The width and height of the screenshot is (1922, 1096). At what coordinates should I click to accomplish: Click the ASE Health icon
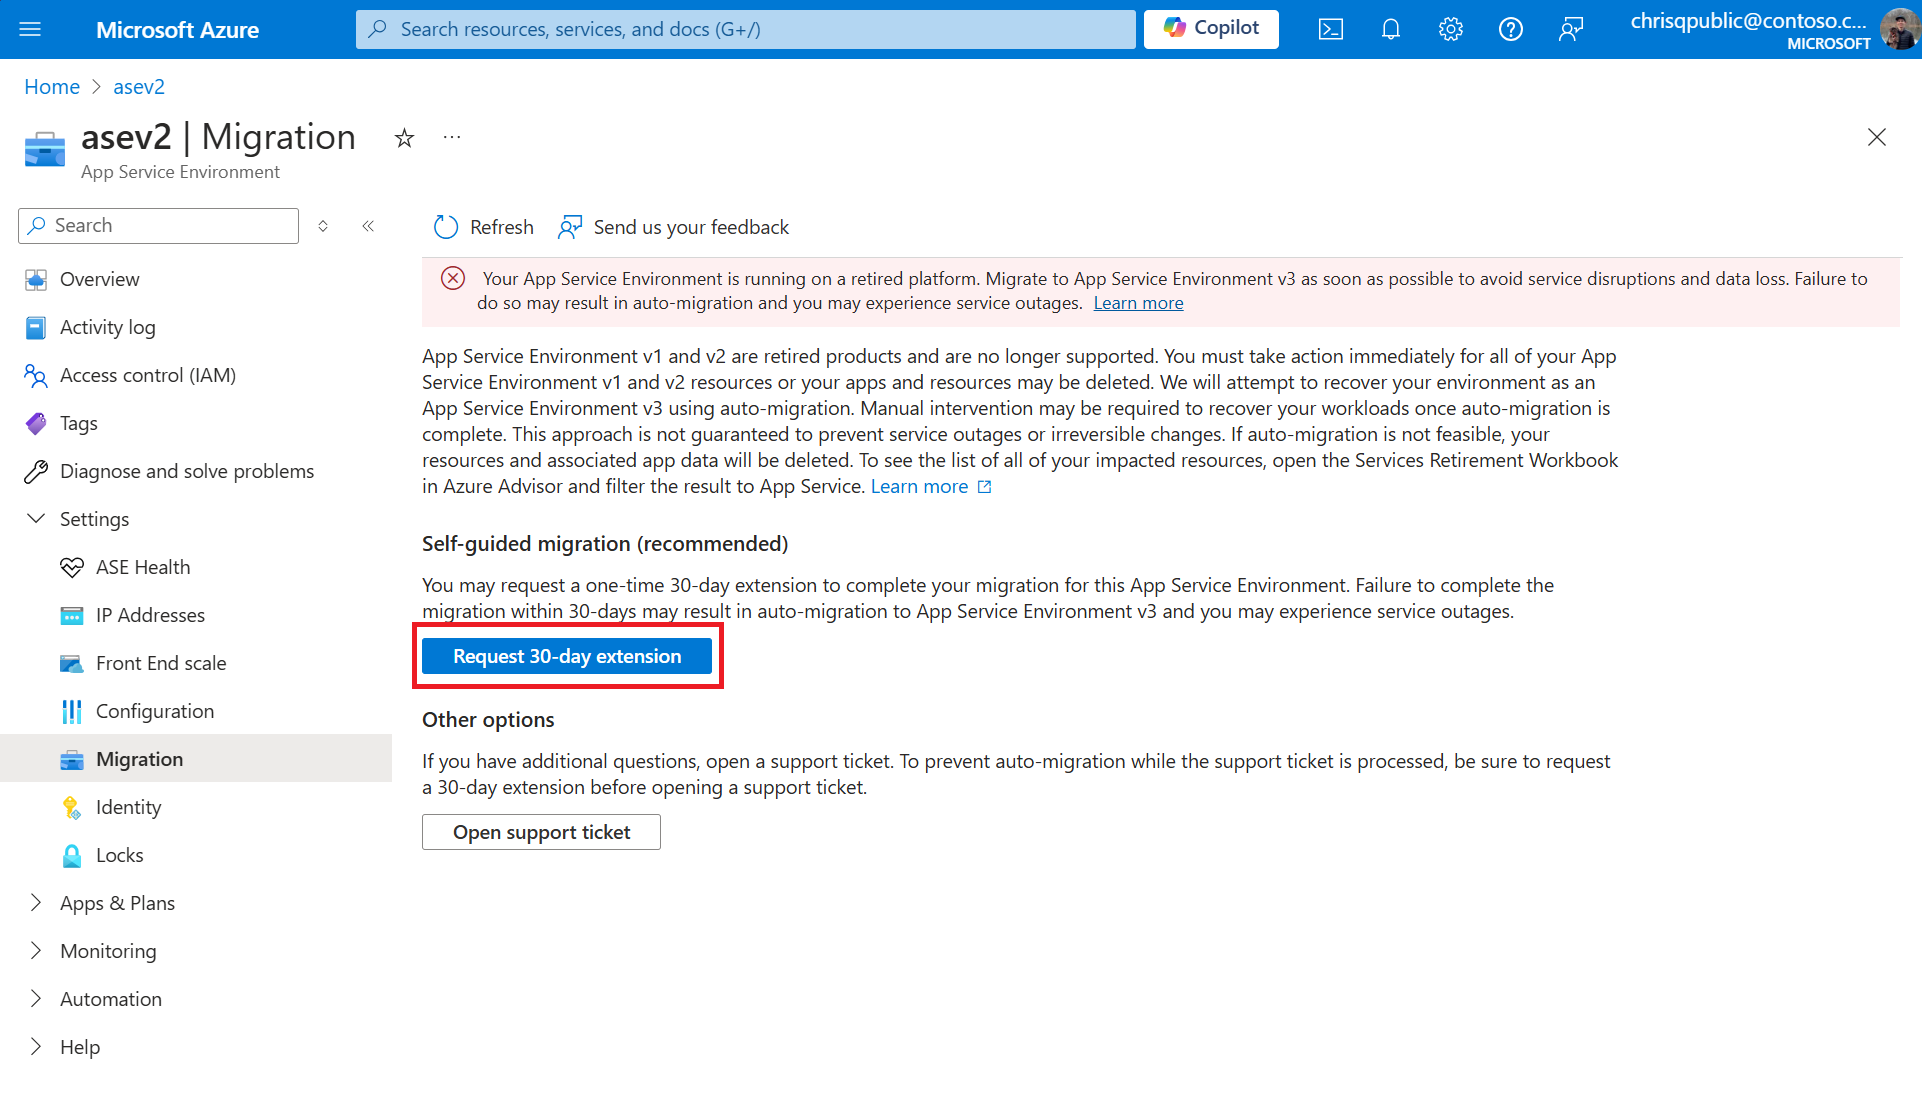pyautogui.click(x=71, y=566)
